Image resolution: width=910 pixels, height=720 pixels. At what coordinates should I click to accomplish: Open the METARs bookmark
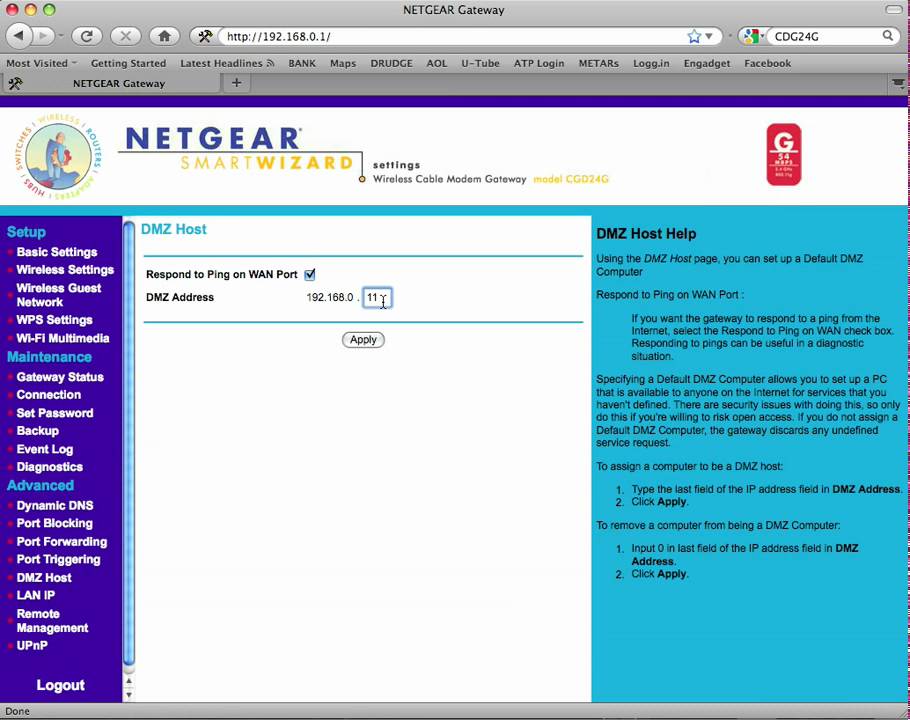(x=598, y=63)
